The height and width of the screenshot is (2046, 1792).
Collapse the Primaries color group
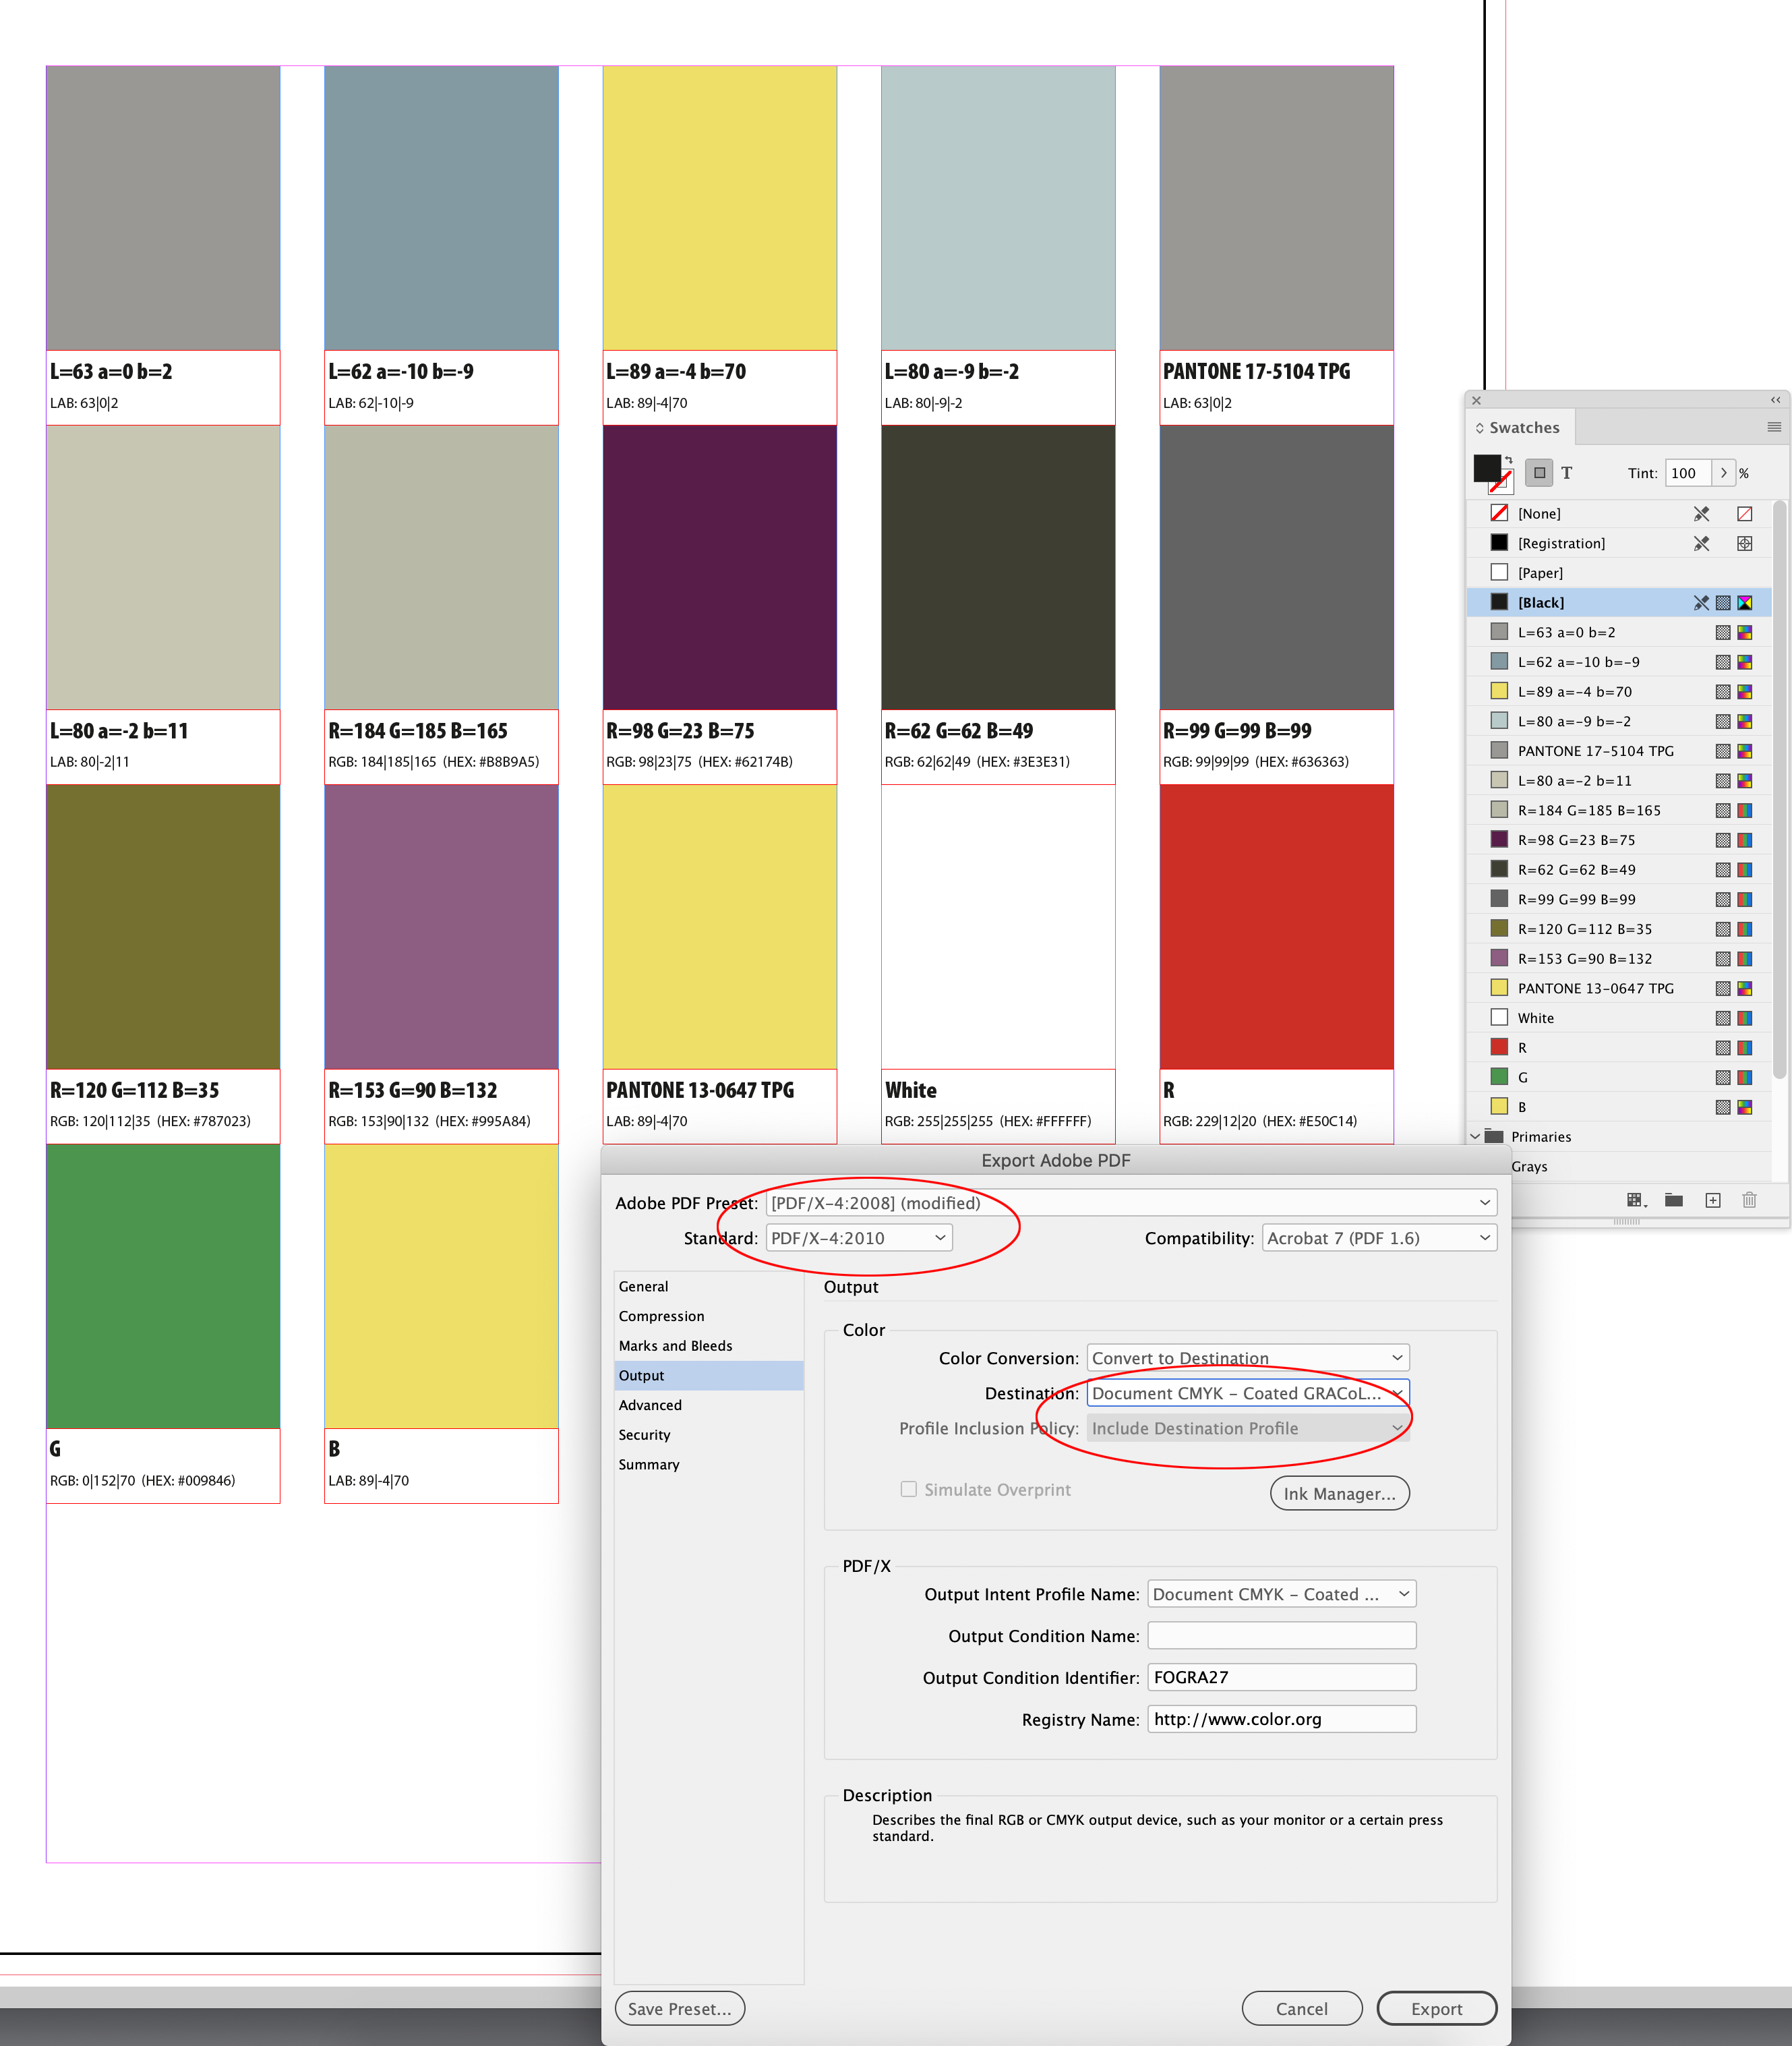point(1476,1137)
